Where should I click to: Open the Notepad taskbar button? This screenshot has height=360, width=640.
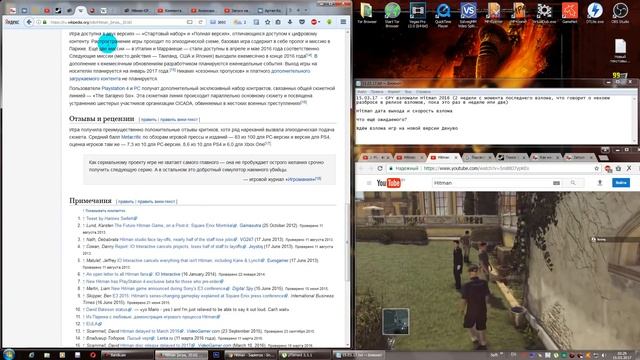(x=359, y=355)
